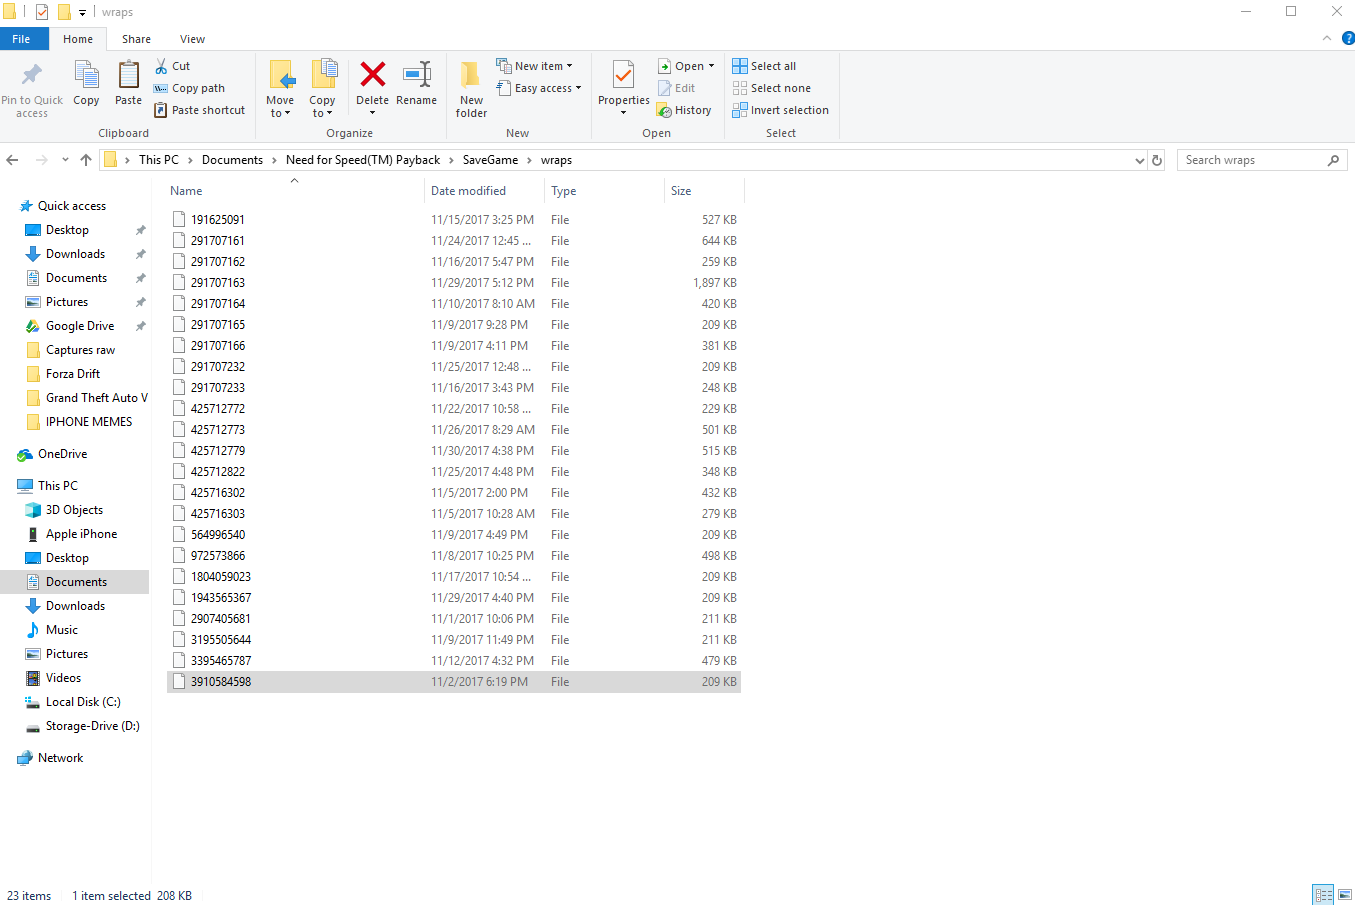Viewport: 1355px width, 905px height.
Task: Invert the current file selection
Action: [x=781, y=110]
